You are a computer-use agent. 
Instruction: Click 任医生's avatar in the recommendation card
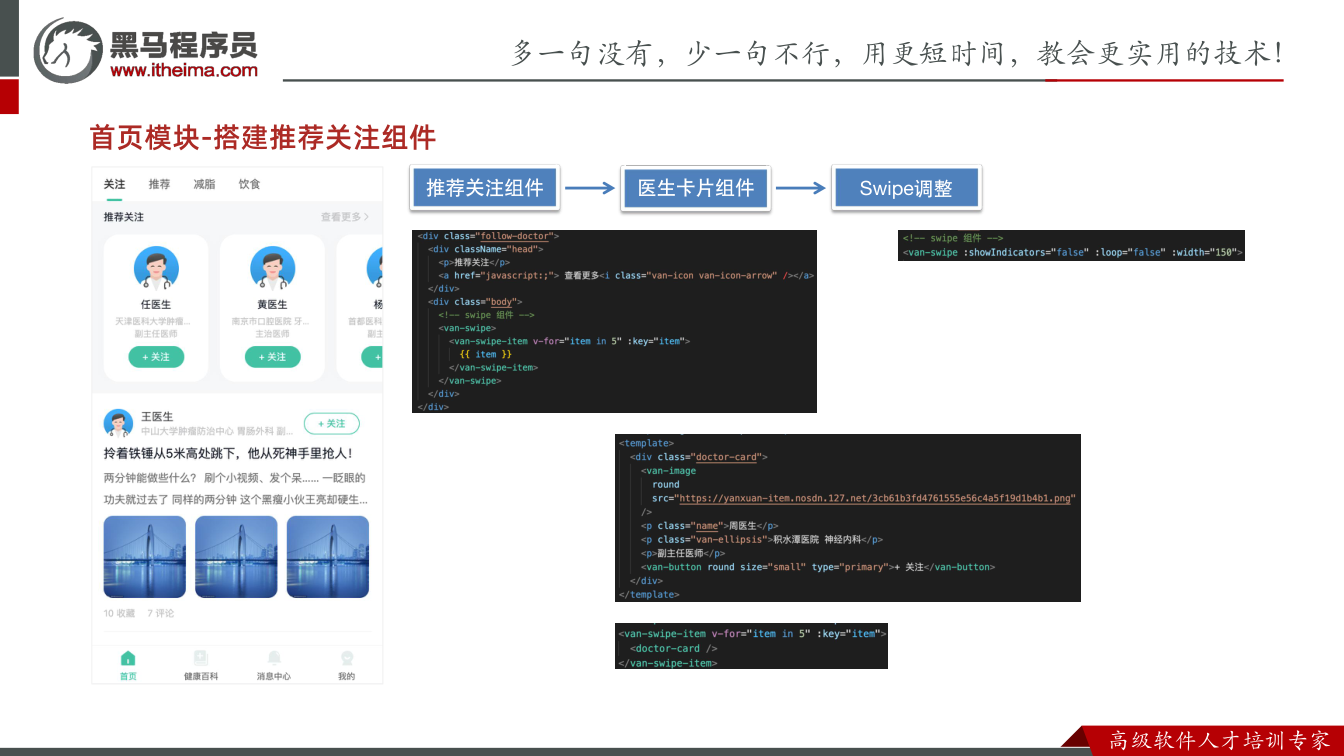(x=156, y=268)
